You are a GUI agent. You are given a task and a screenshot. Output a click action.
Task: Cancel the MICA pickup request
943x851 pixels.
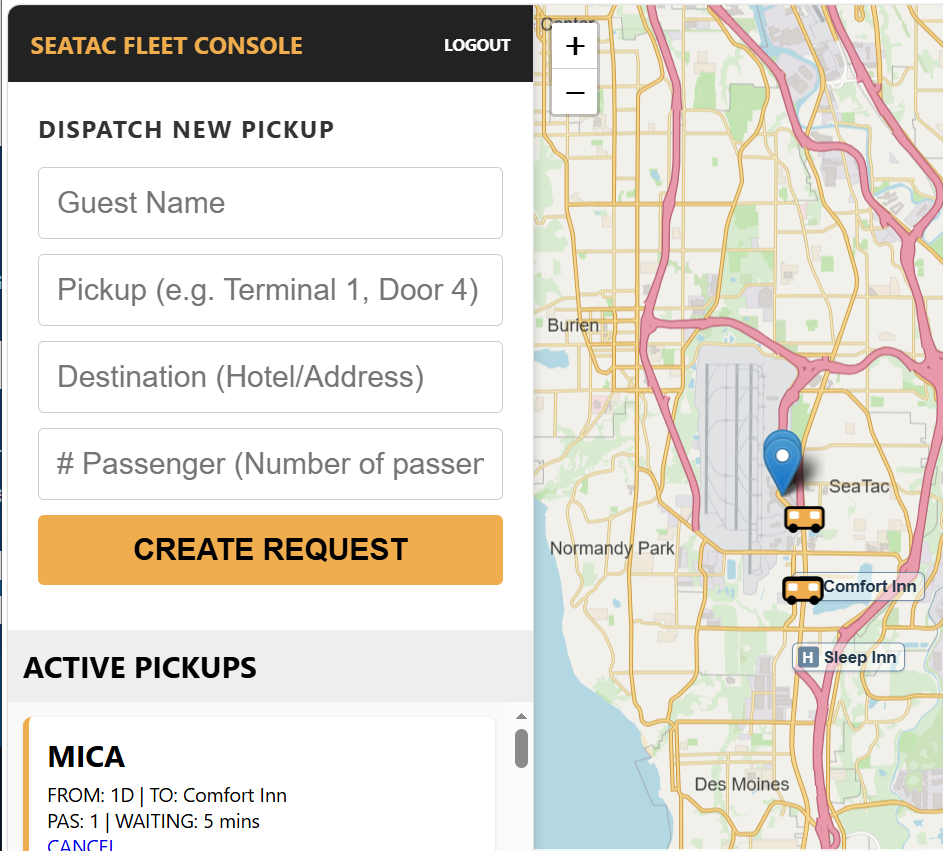81,844
